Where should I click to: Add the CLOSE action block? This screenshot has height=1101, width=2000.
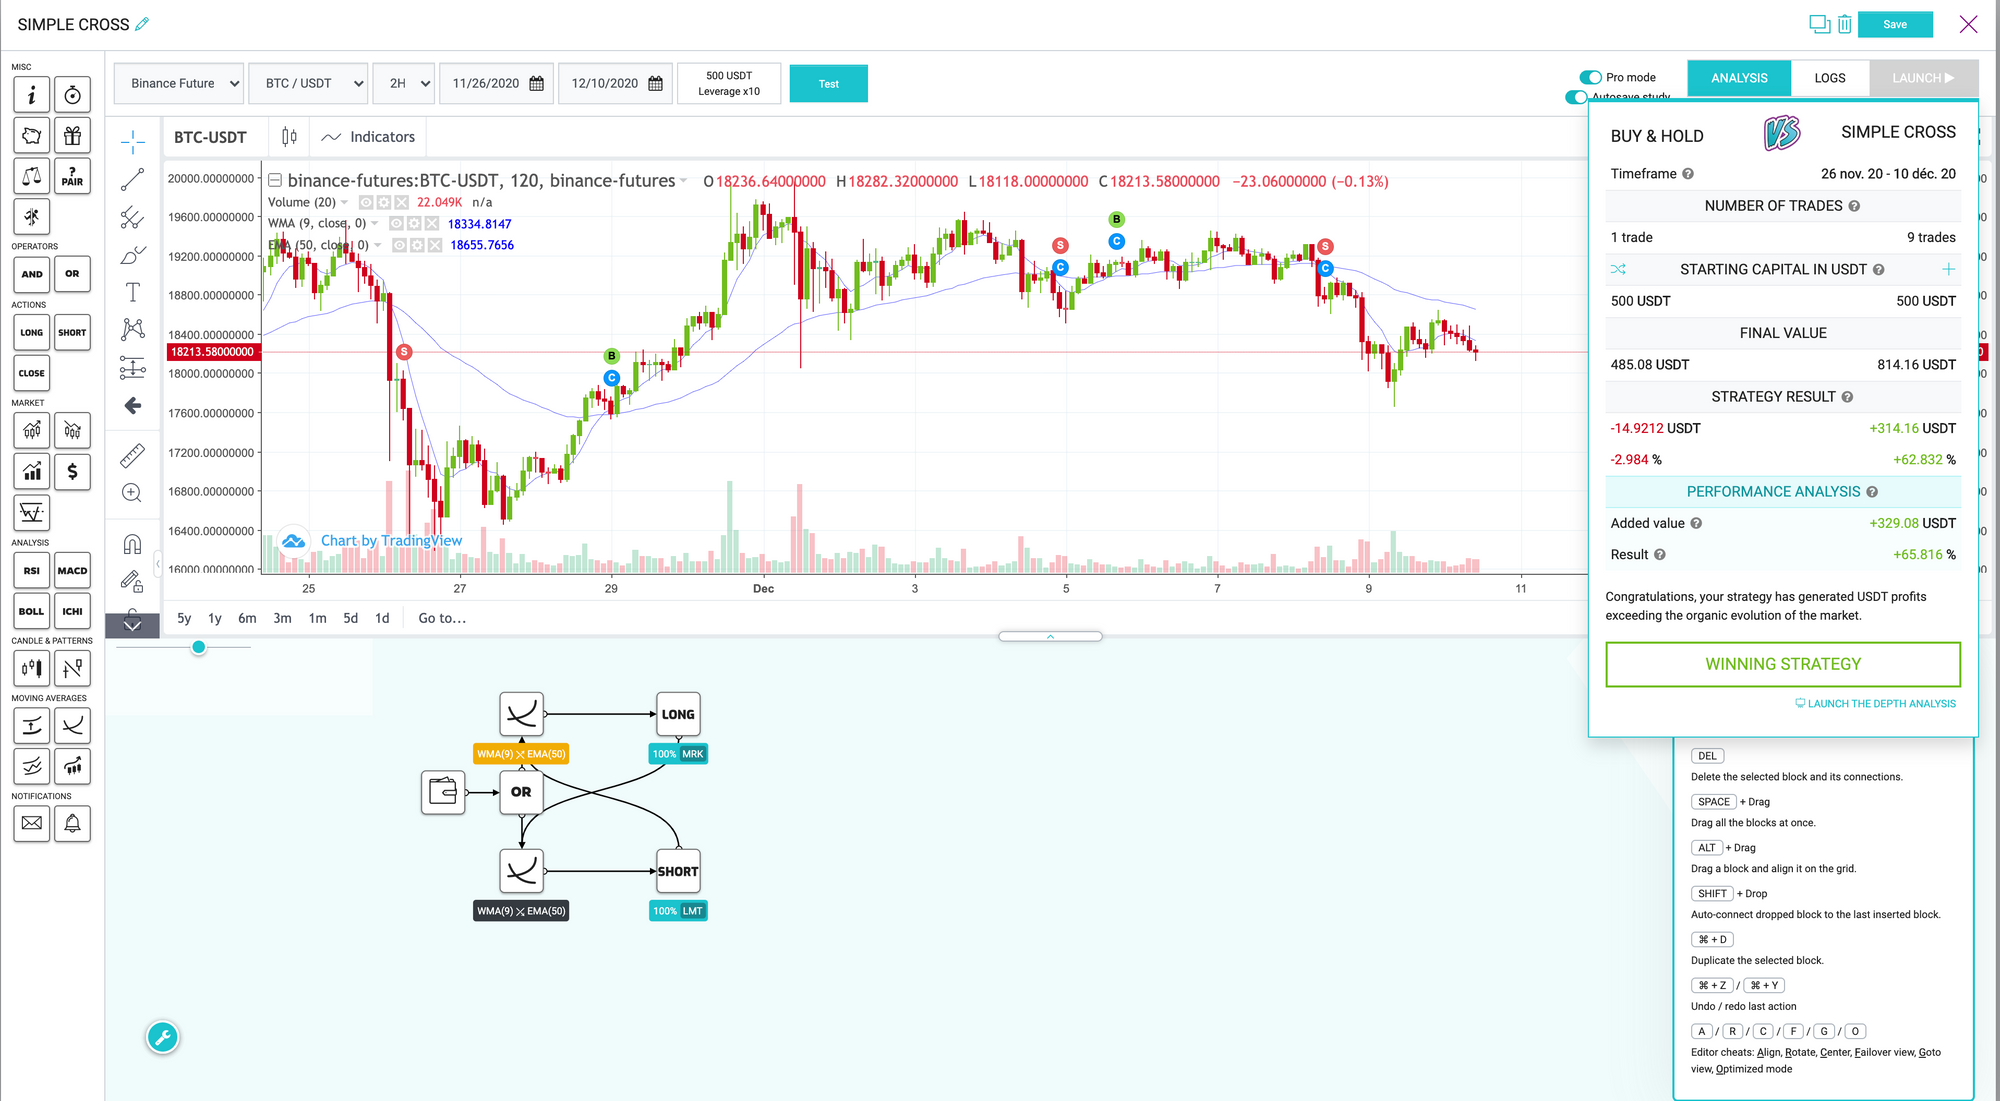coord(32,373)
